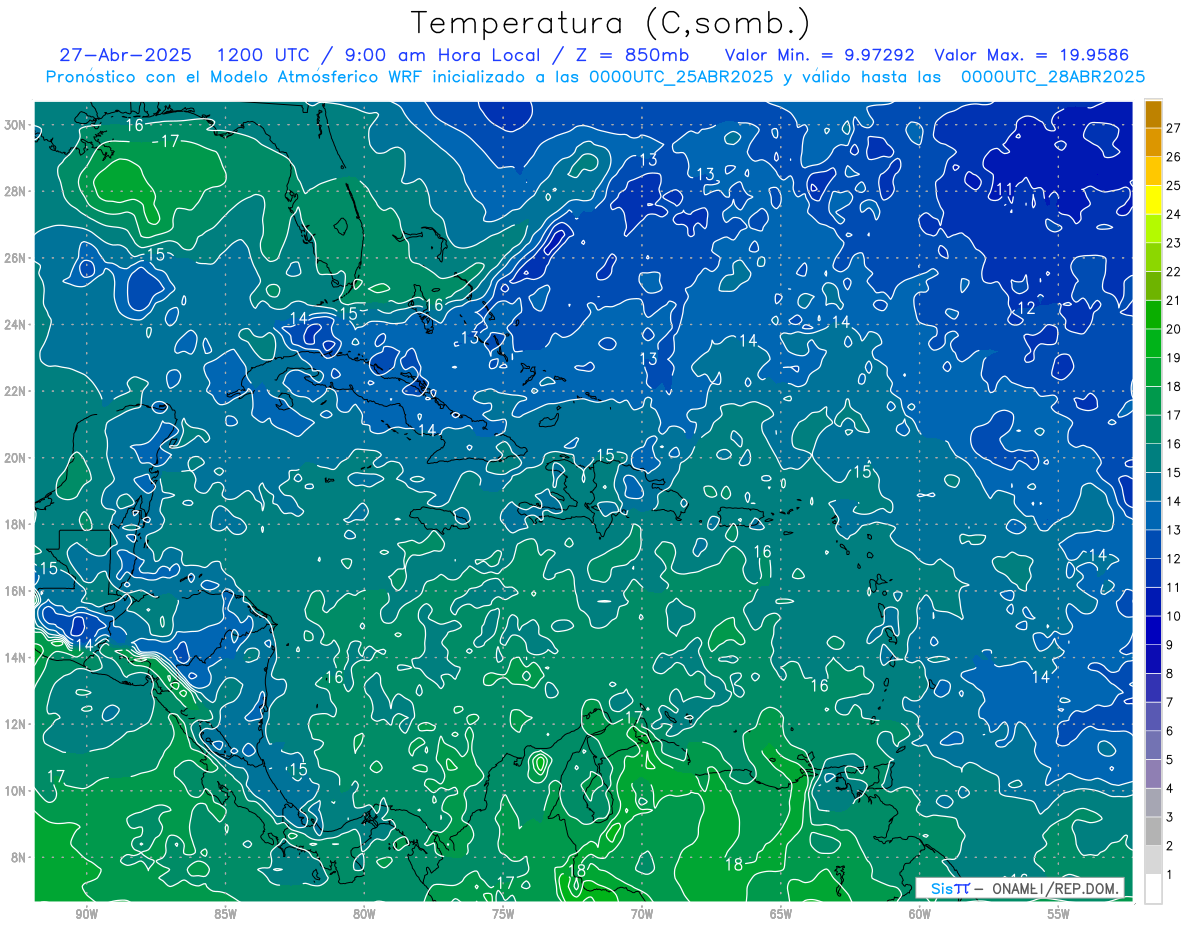The width and height of the screenshot is (1200, 927).
Task: Click the '75W' longitude axis label
Action: pyautogui.click(x=503, y=914)
